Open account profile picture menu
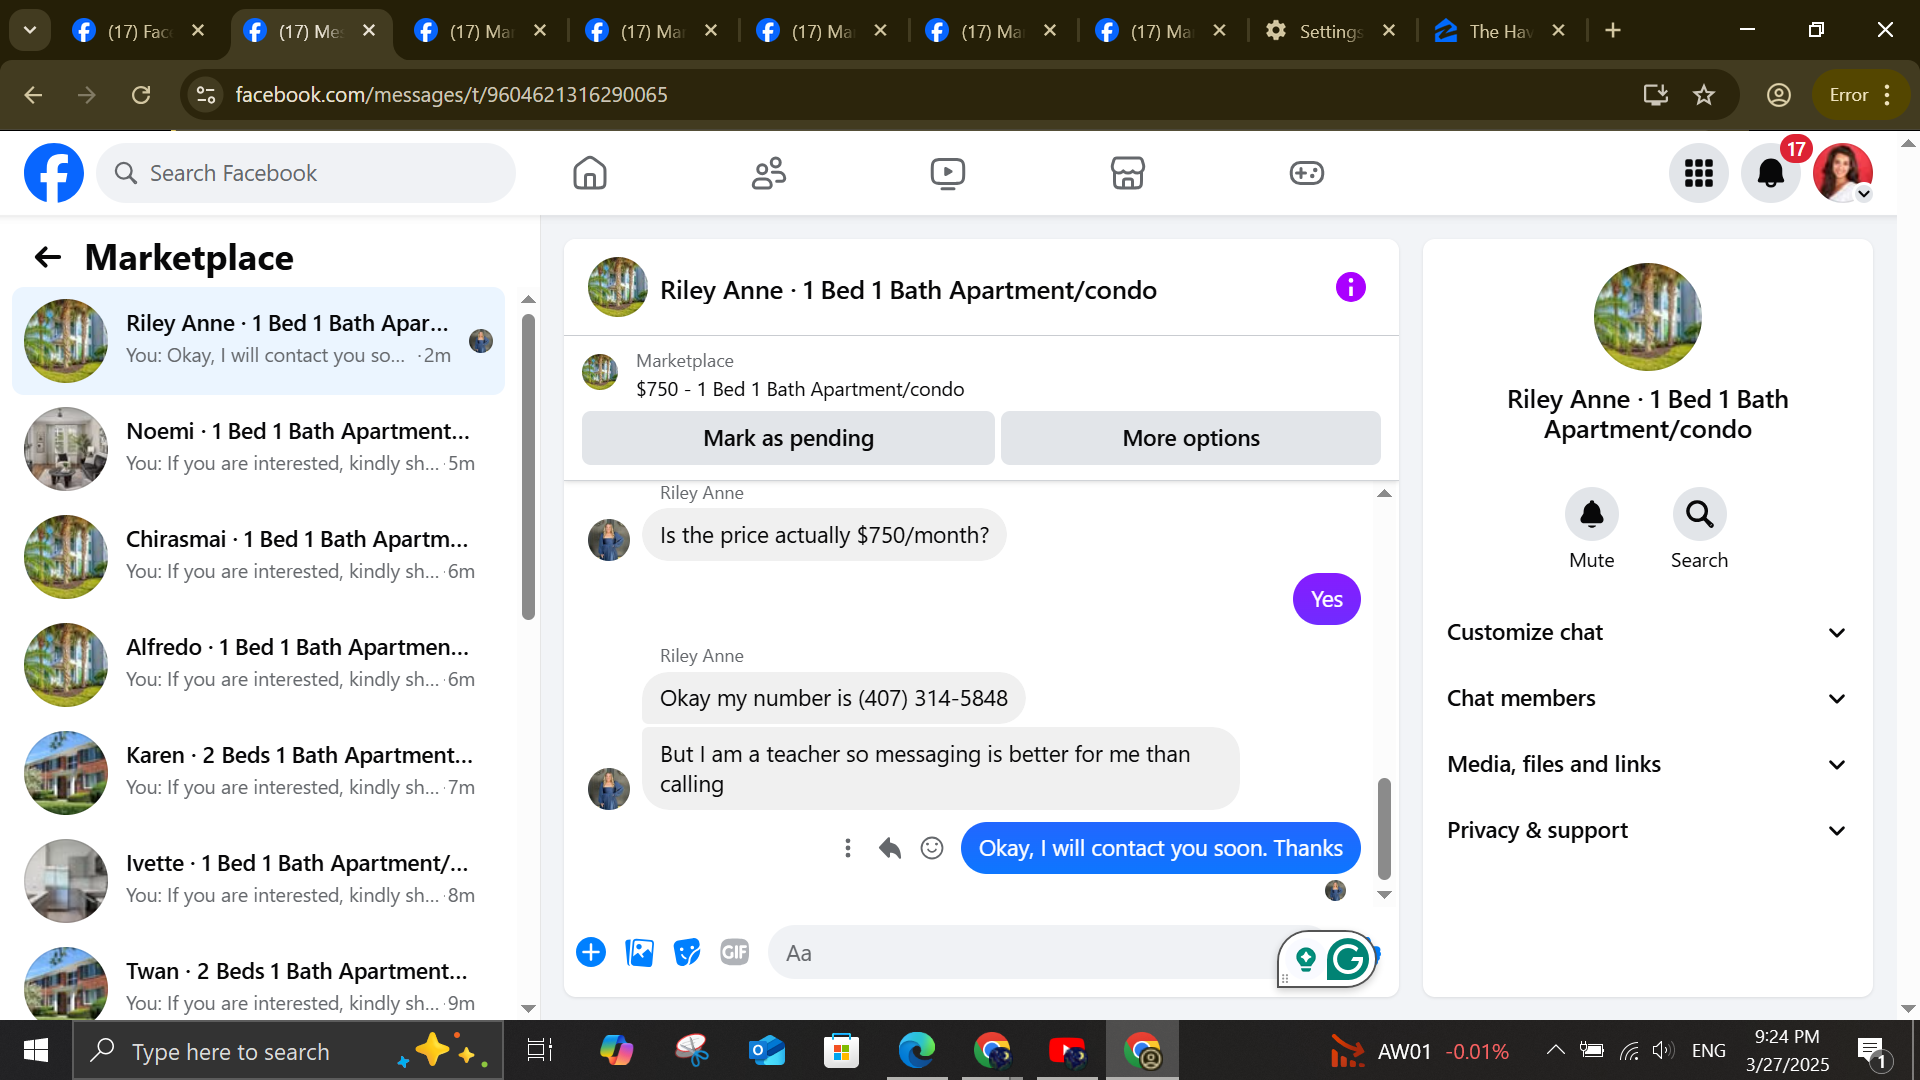This screenshot has width=1920, height=1080. pos(1843,173)
